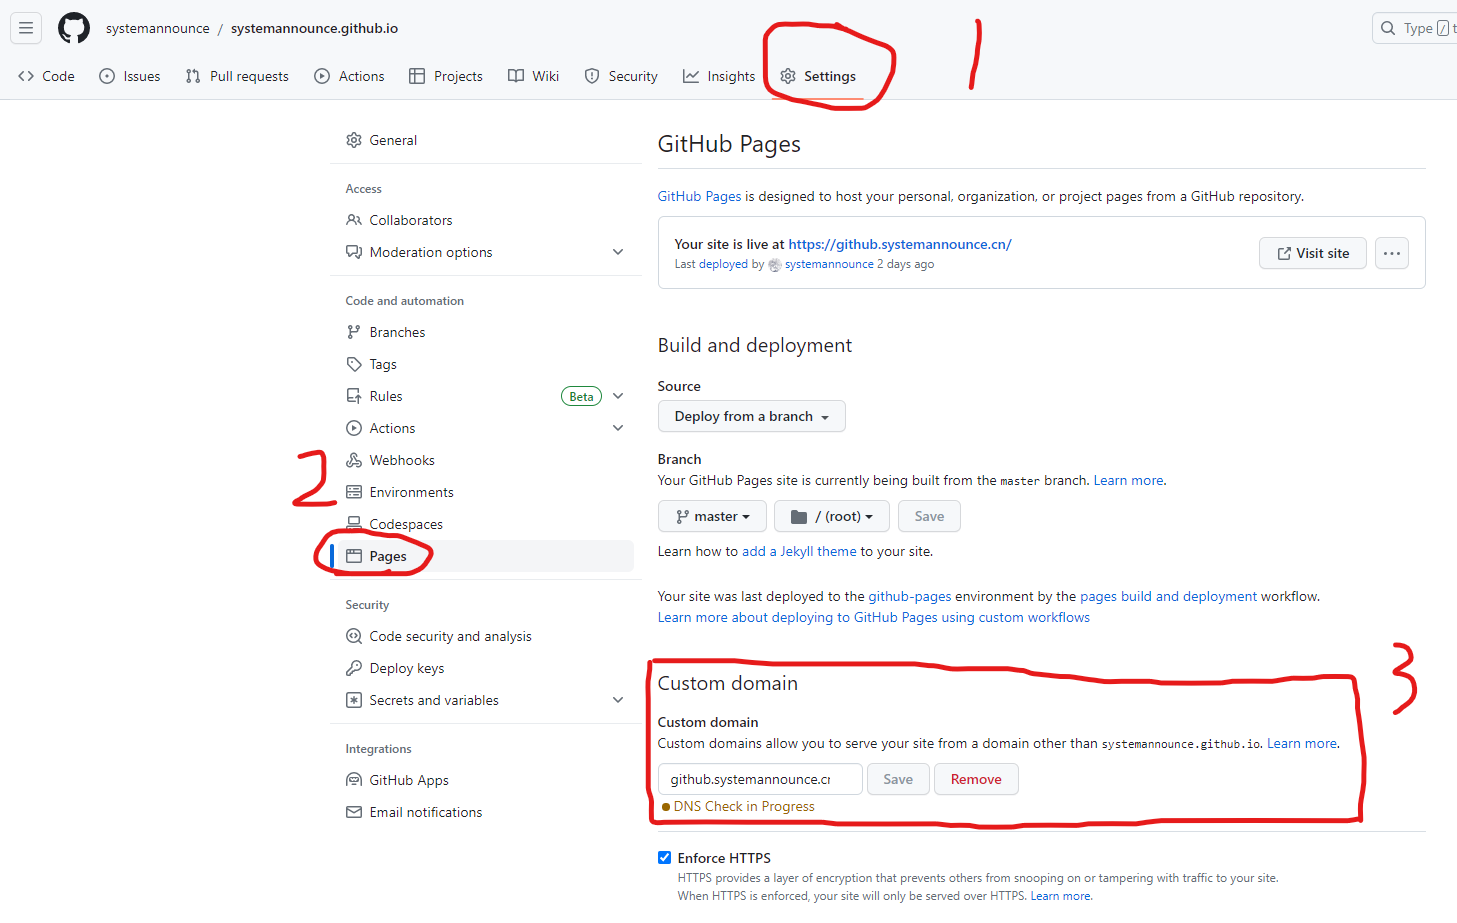Select the Settings tab

tap(818, 76)
